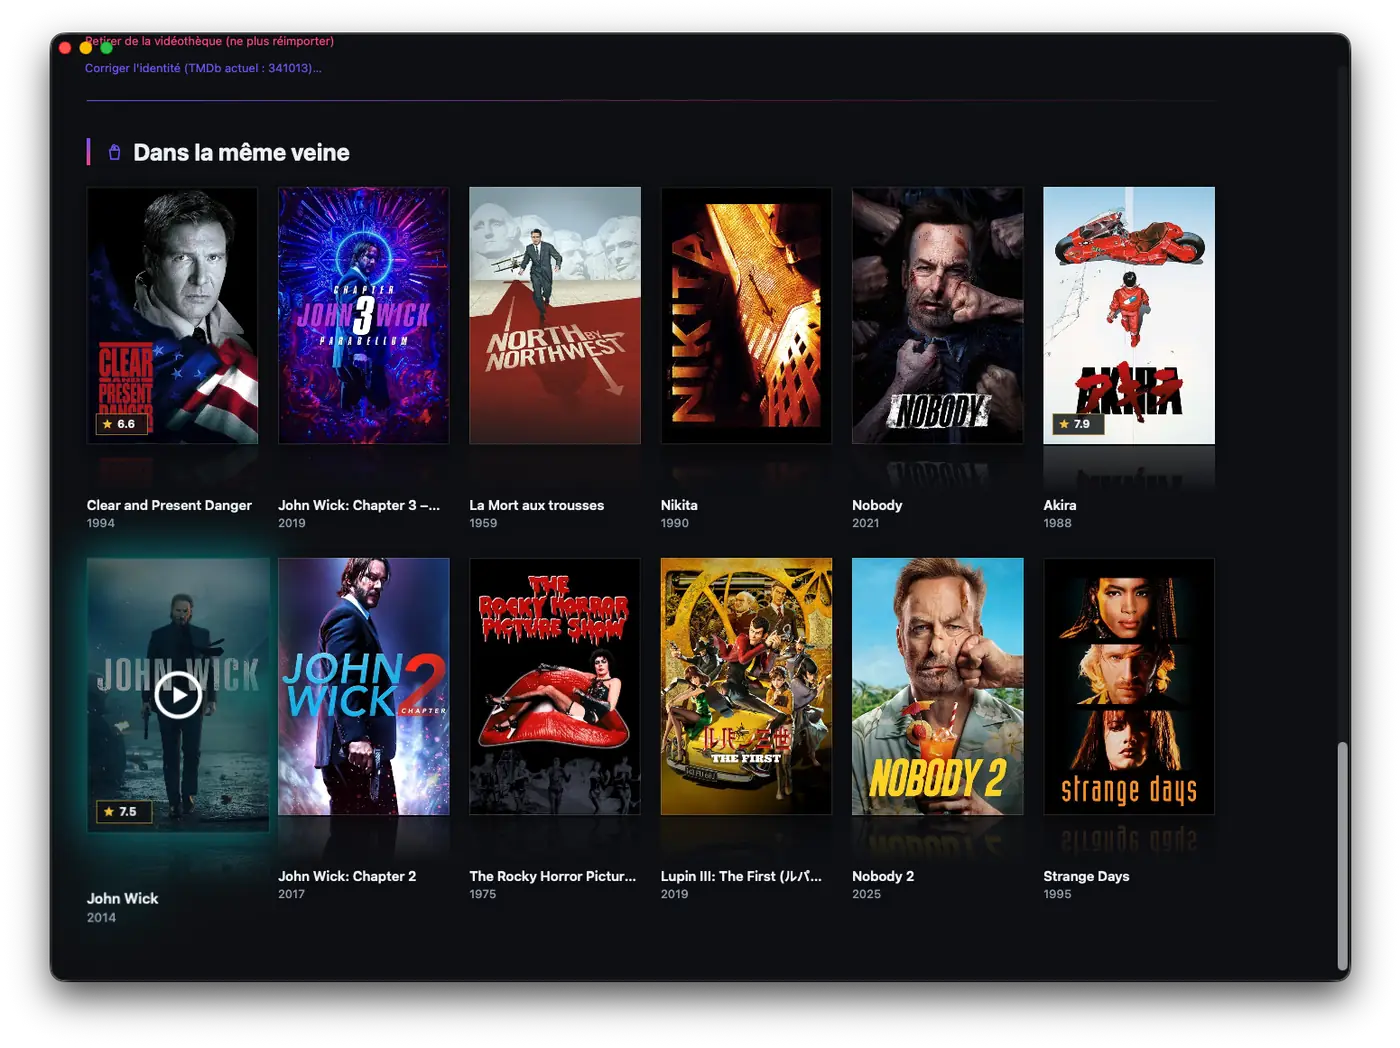1400x1048 pixels.
Task: Select the Lupin III: The First poster
Action: 746,686
